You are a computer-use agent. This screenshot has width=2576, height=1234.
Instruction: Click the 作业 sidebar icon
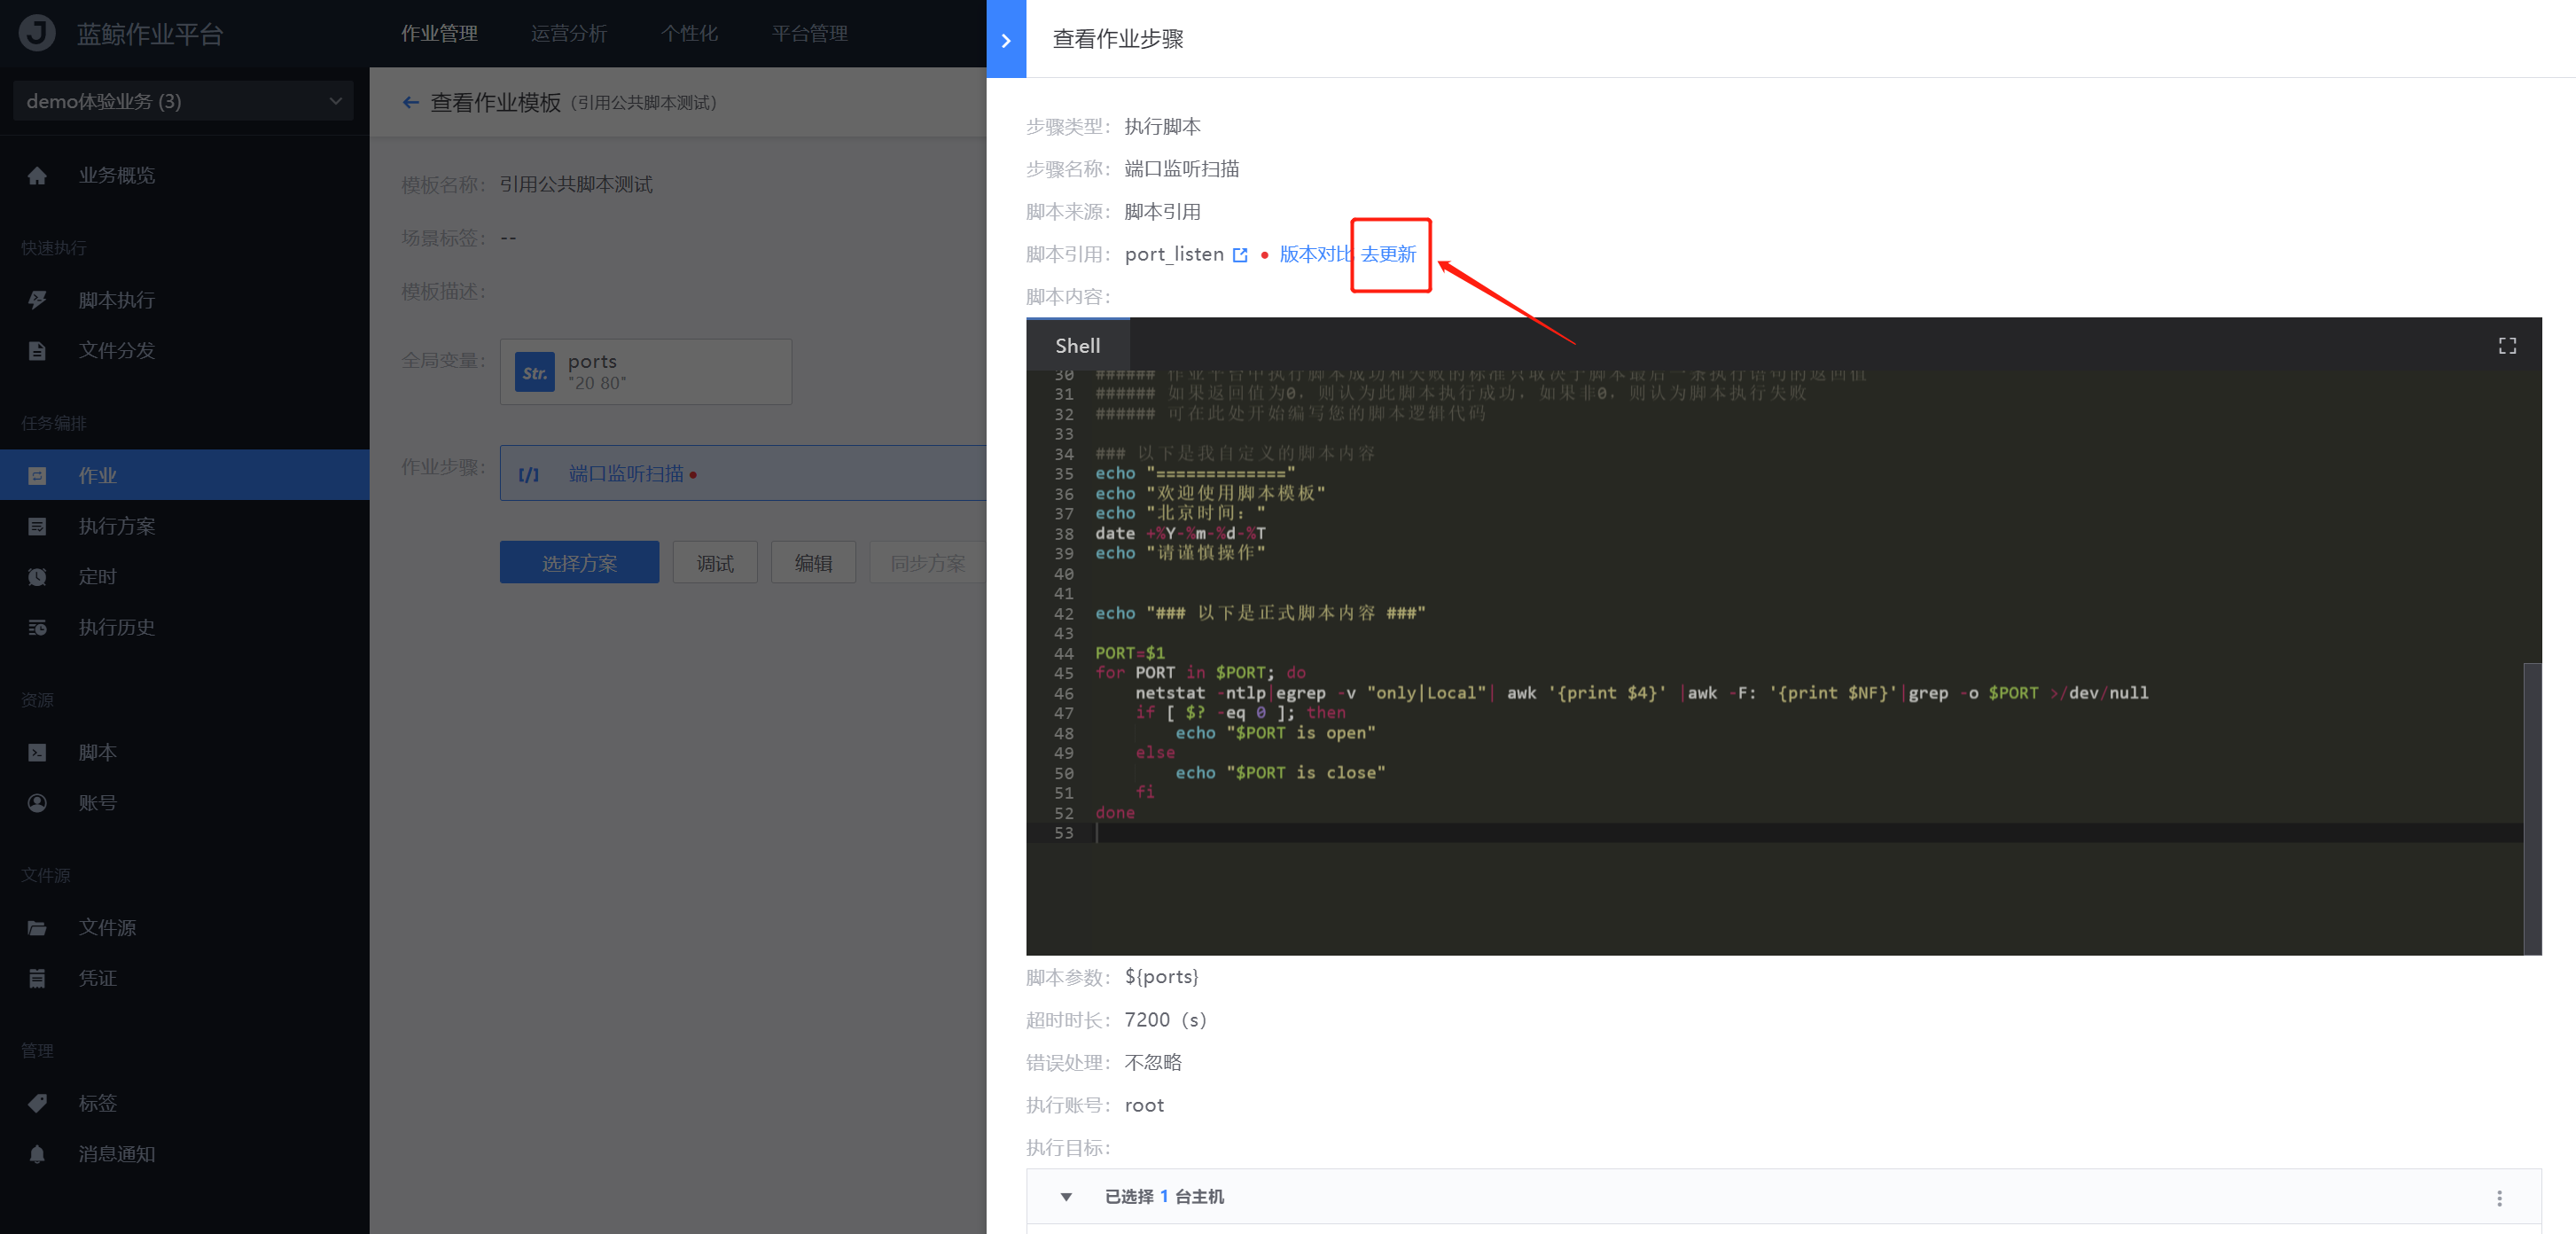[37, 476]
